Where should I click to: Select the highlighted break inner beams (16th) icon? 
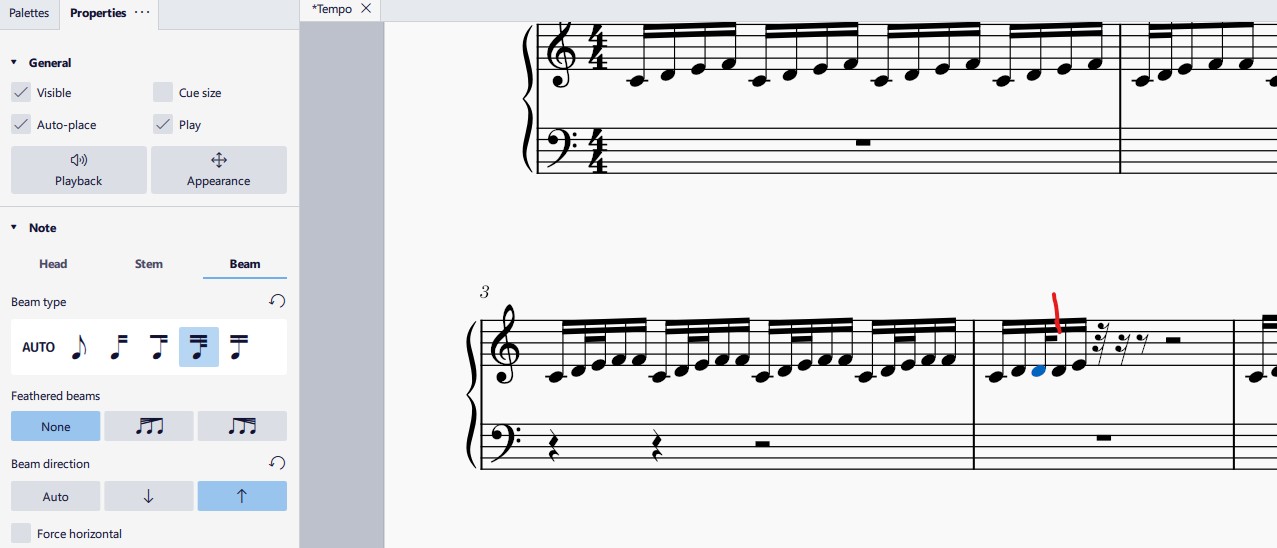[199, 347]
